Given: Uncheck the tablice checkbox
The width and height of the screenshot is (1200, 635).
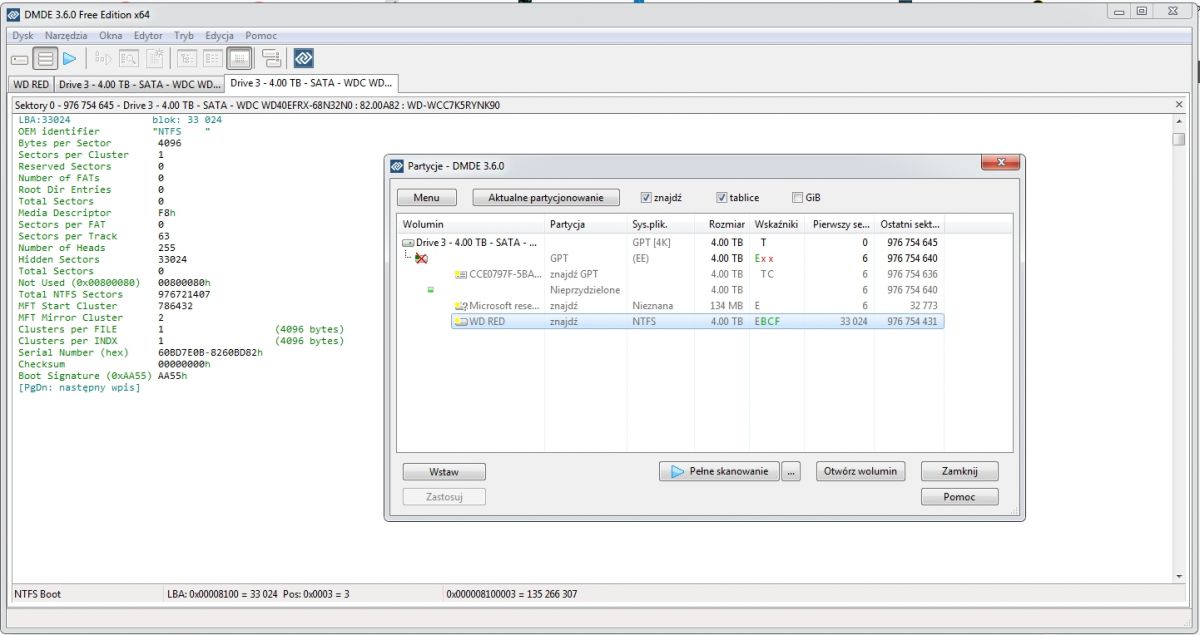Looking at the screenshot, I should (x=722, y=198).
